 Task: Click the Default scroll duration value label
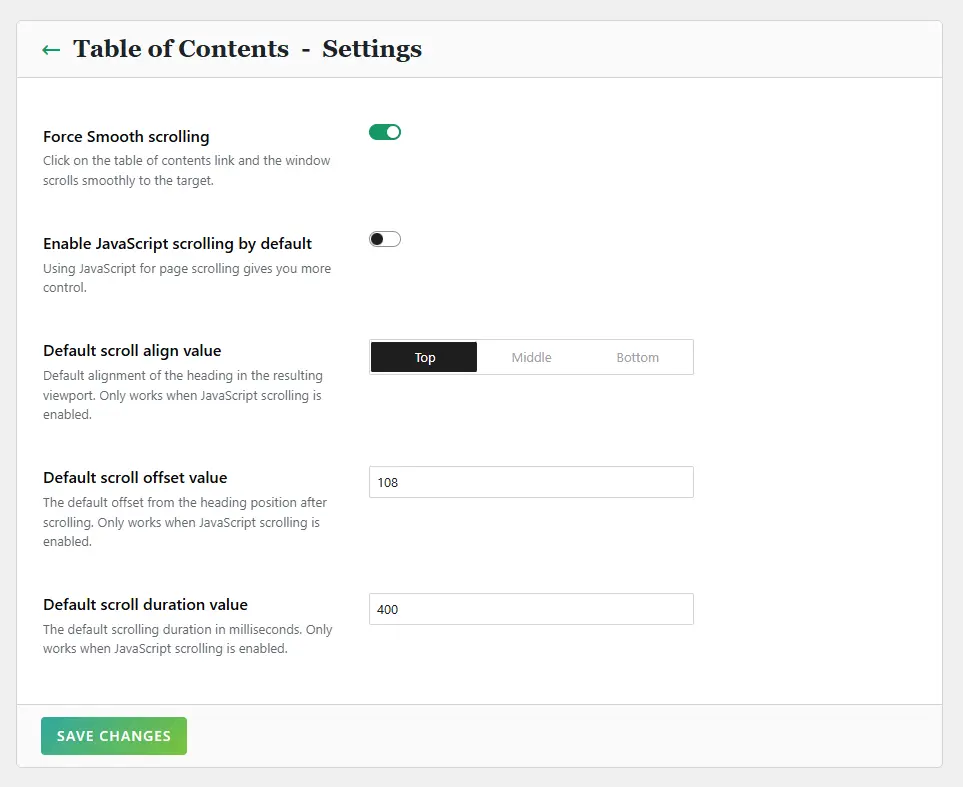[x=145, y=605]
